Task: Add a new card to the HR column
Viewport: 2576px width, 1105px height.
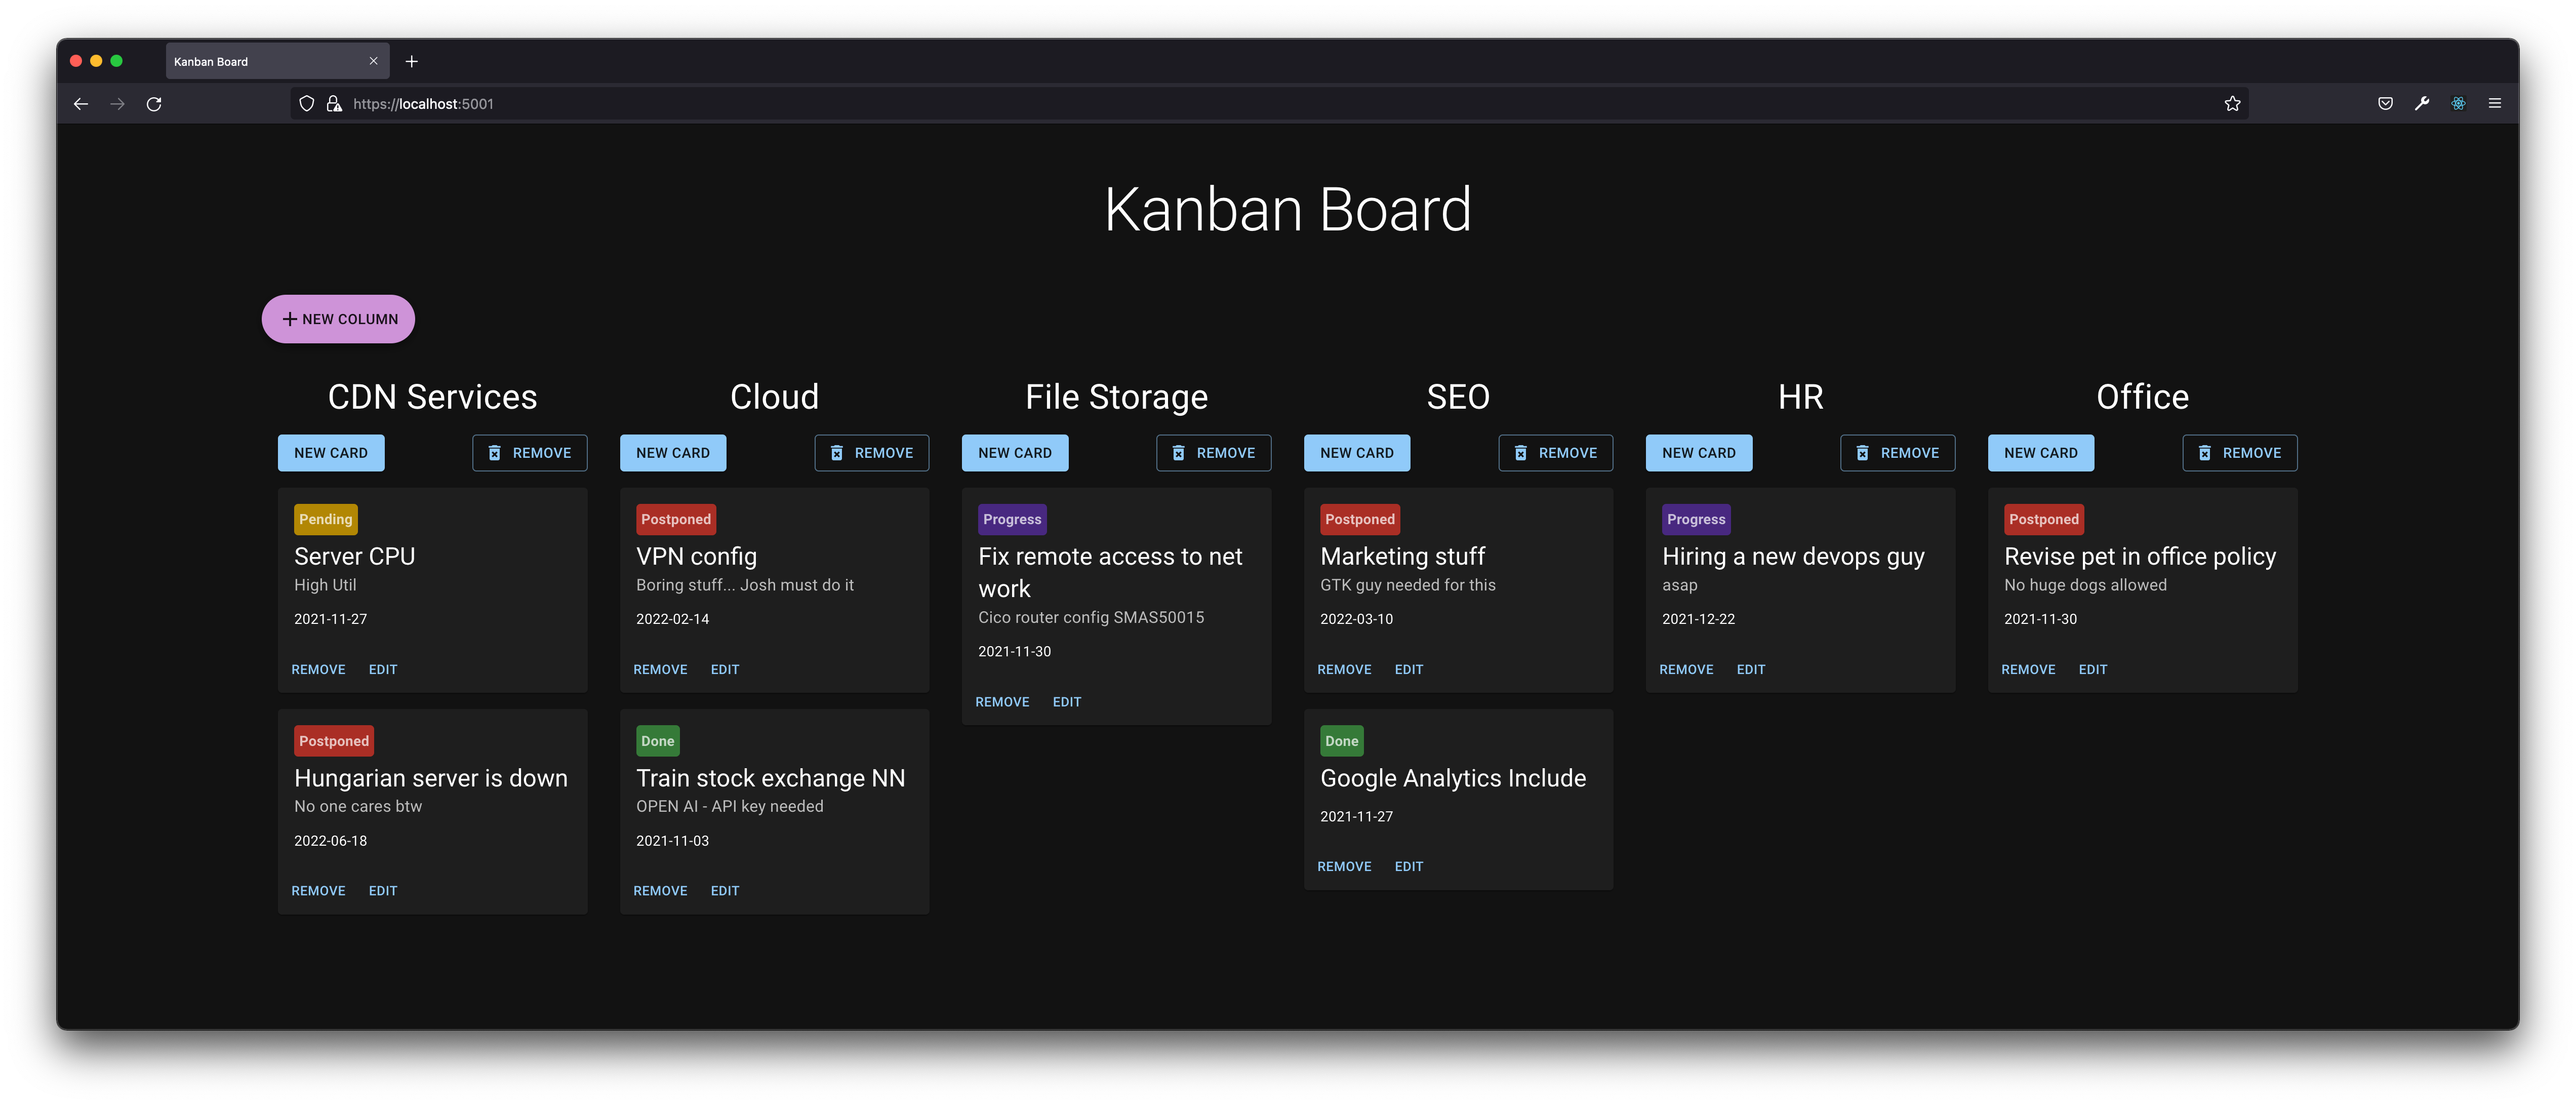Action: [1698, 452]
